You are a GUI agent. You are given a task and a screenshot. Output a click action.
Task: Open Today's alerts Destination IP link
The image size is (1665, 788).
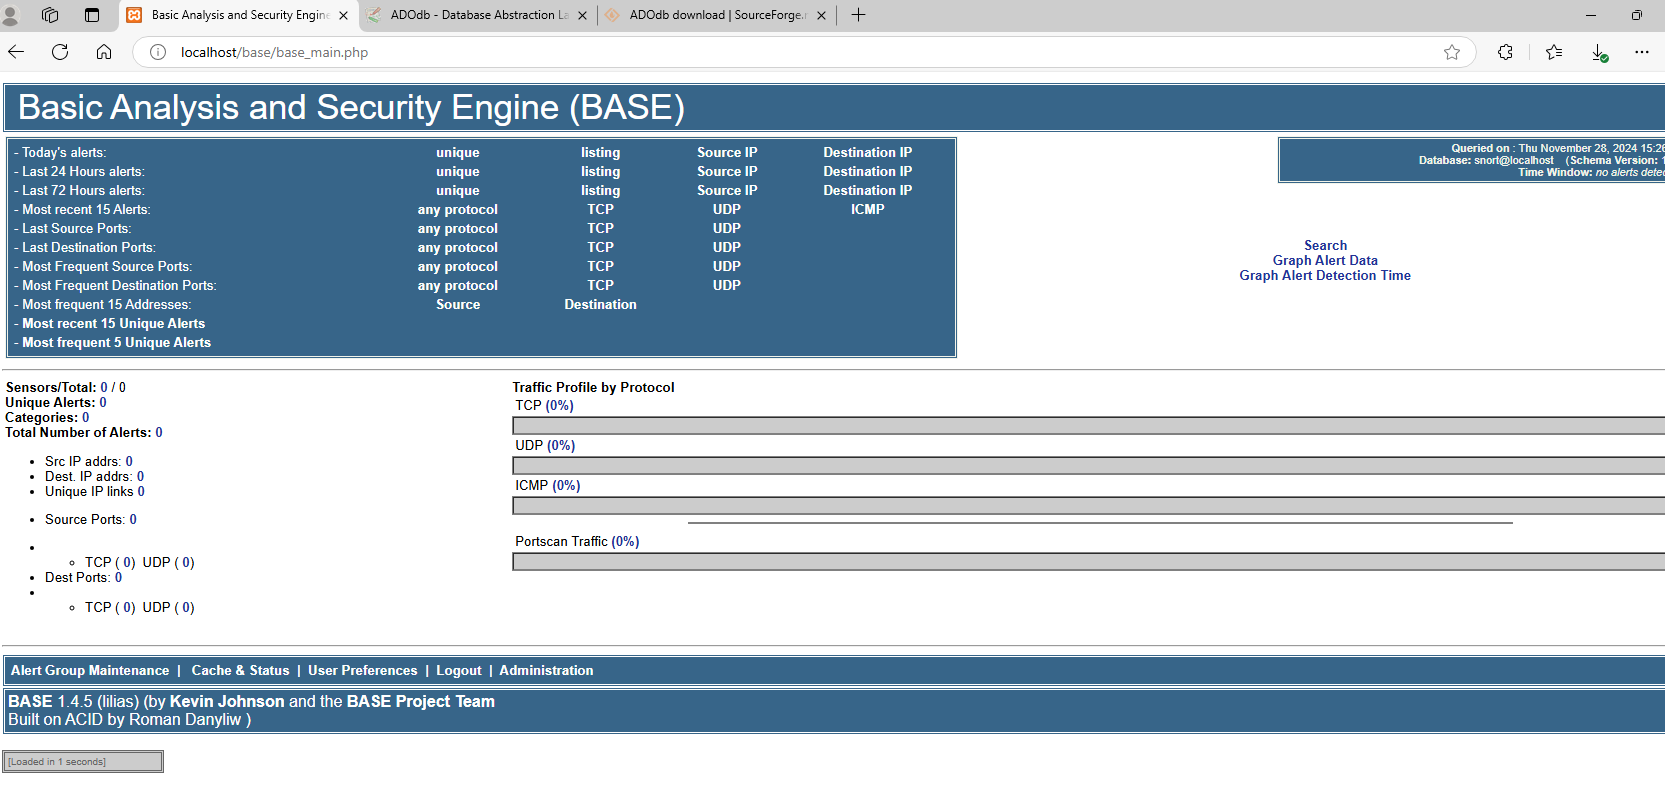tap(867, 152)
